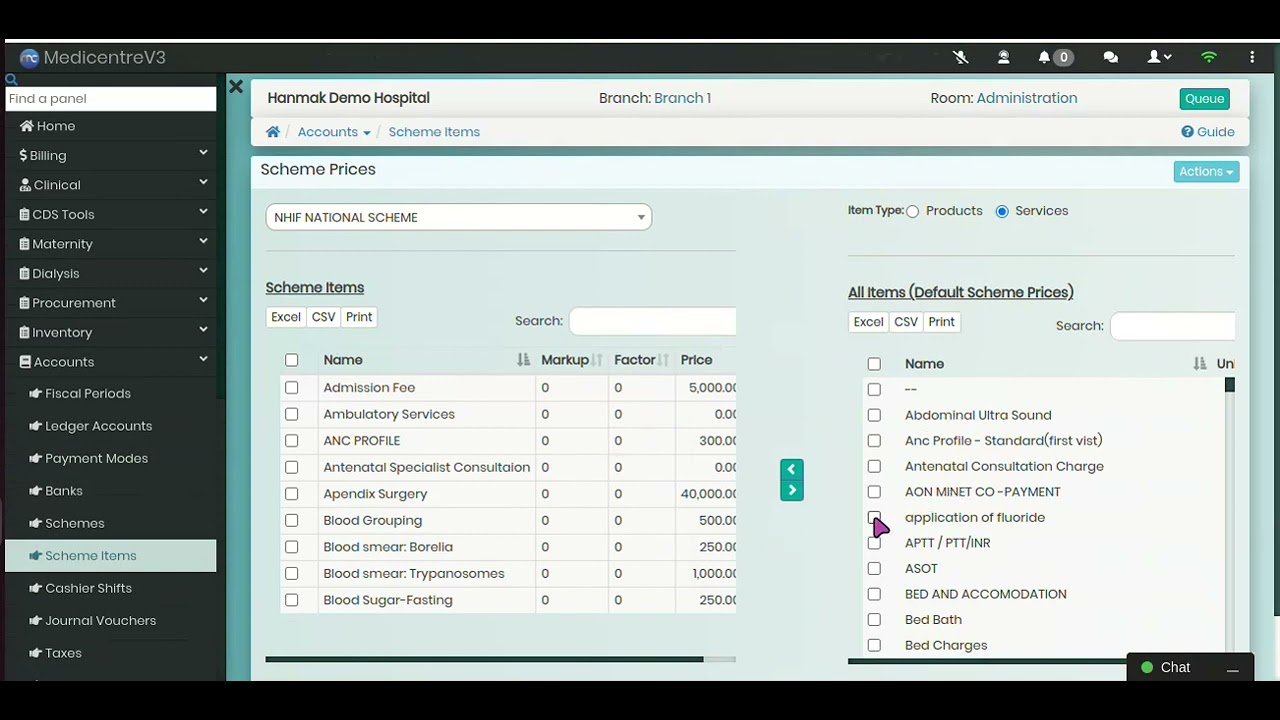Go to home via breadcrumb house icon
This screenshot has width=1280, height=720.
[x=273, y=132]
